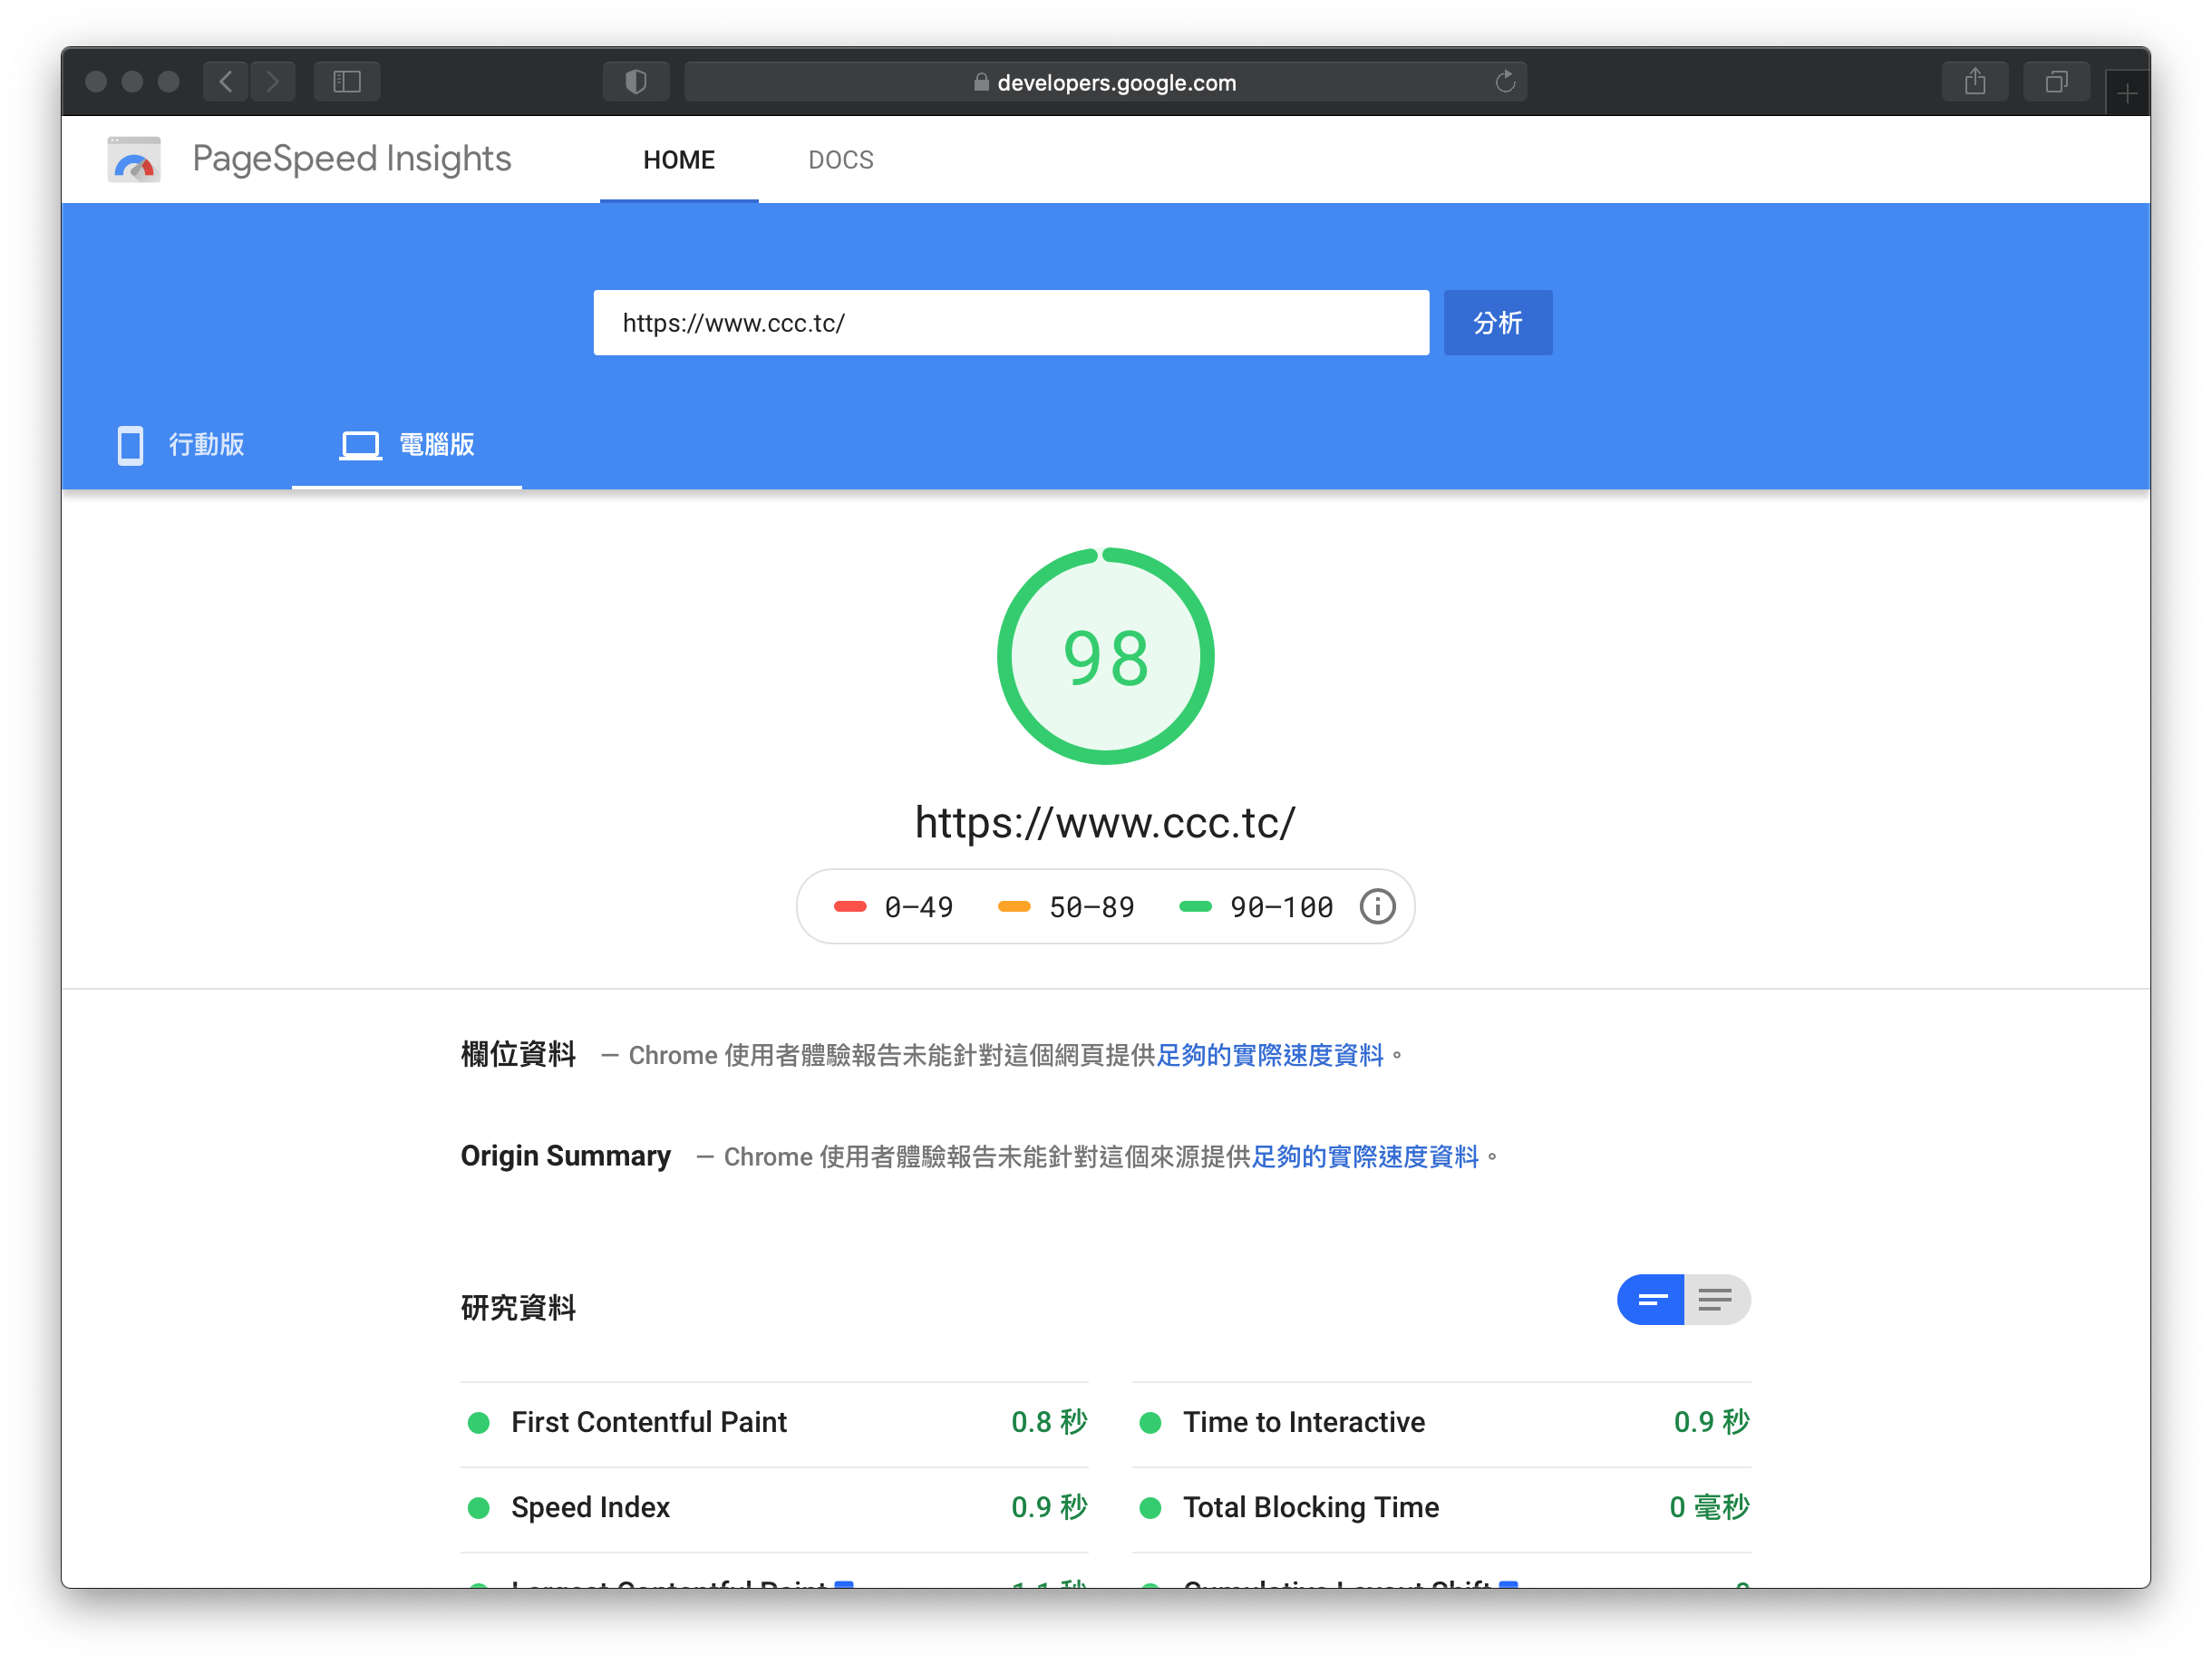Click the 欄位資料 label

[x=518, y=1054]
